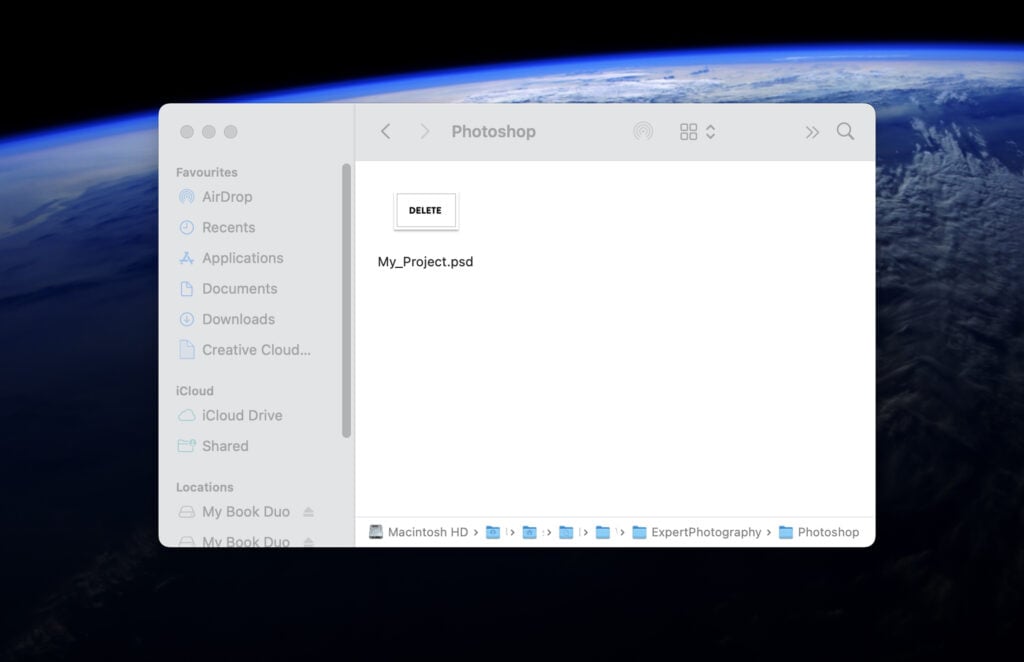Navigate back using the back arrow

coord(386,131)
